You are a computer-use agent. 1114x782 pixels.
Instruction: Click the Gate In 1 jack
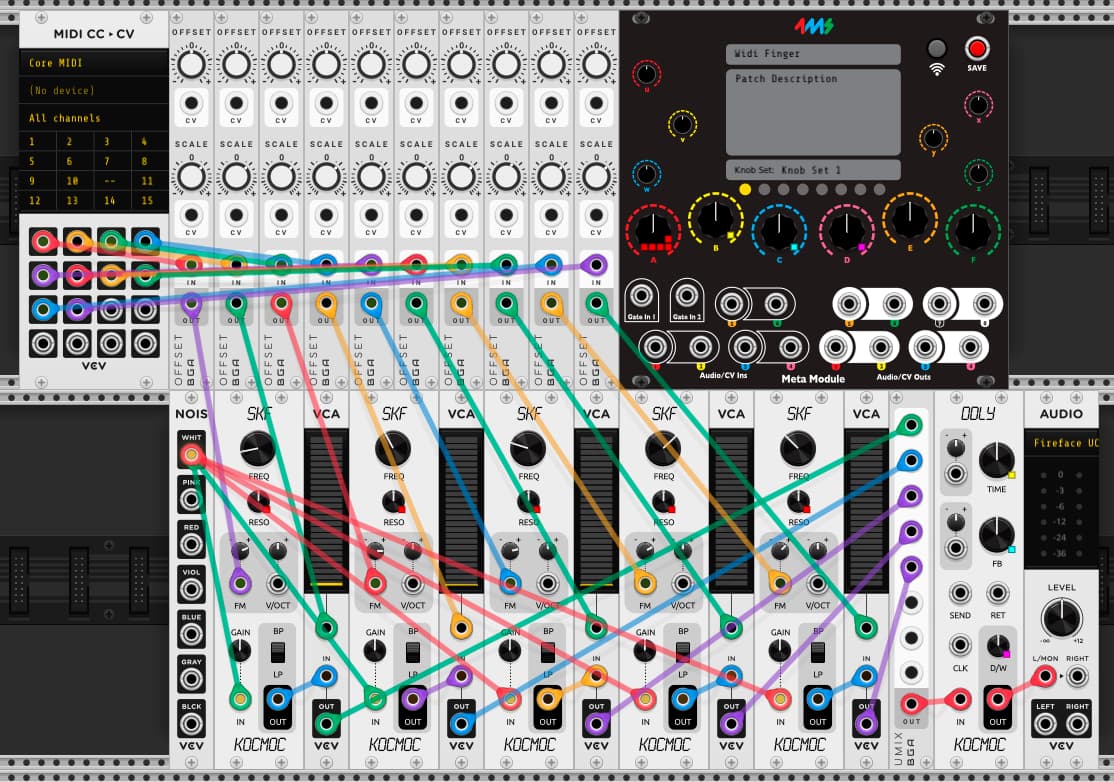(x=641, y=295)
